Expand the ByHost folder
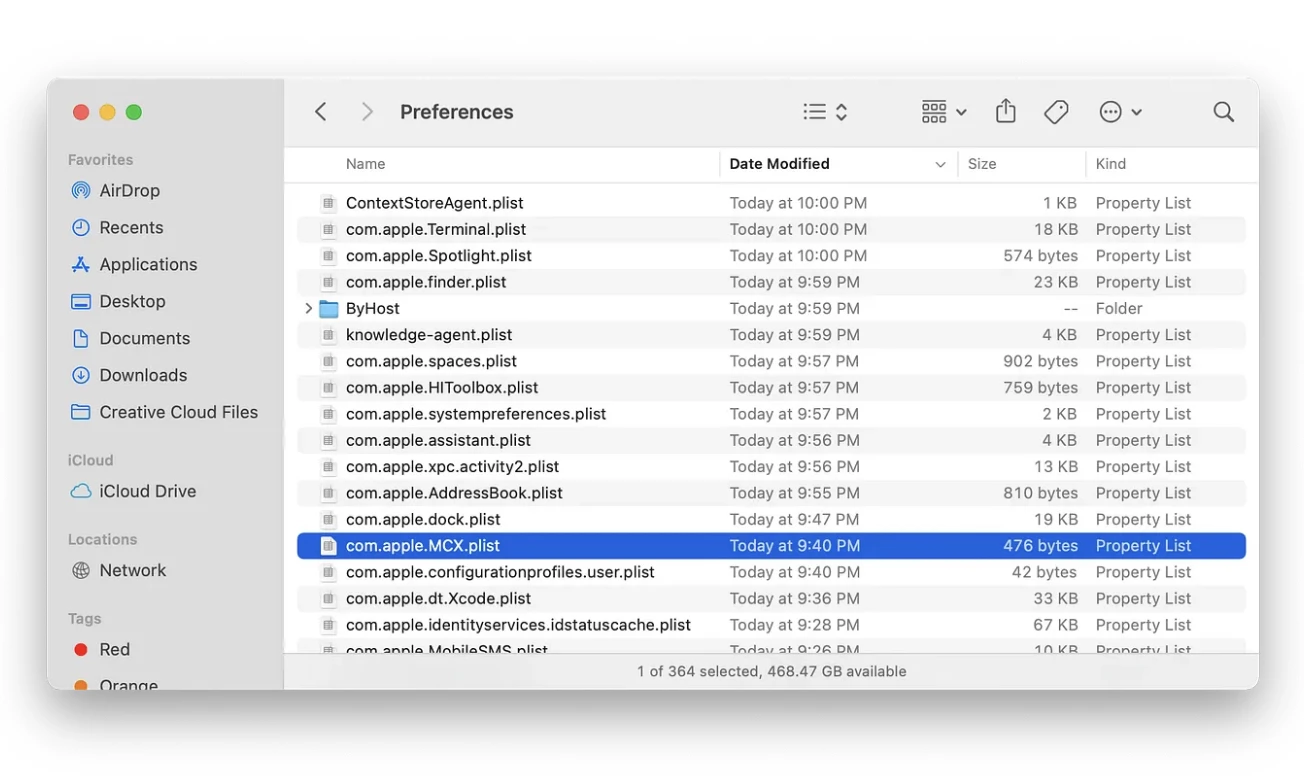Screen dimensions: 1304x776 [308, 309]
